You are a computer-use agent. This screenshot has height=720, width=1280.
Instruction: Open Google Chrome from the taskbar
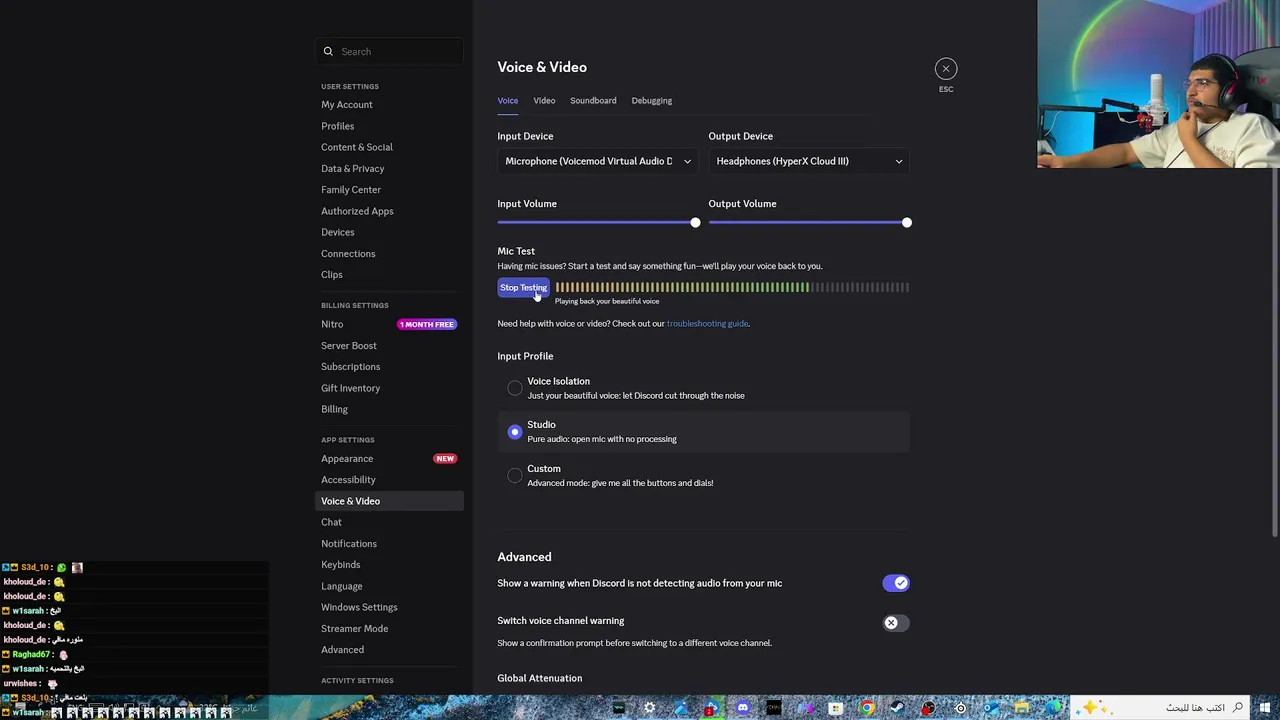pyautogui.click(x=867, y=708)
